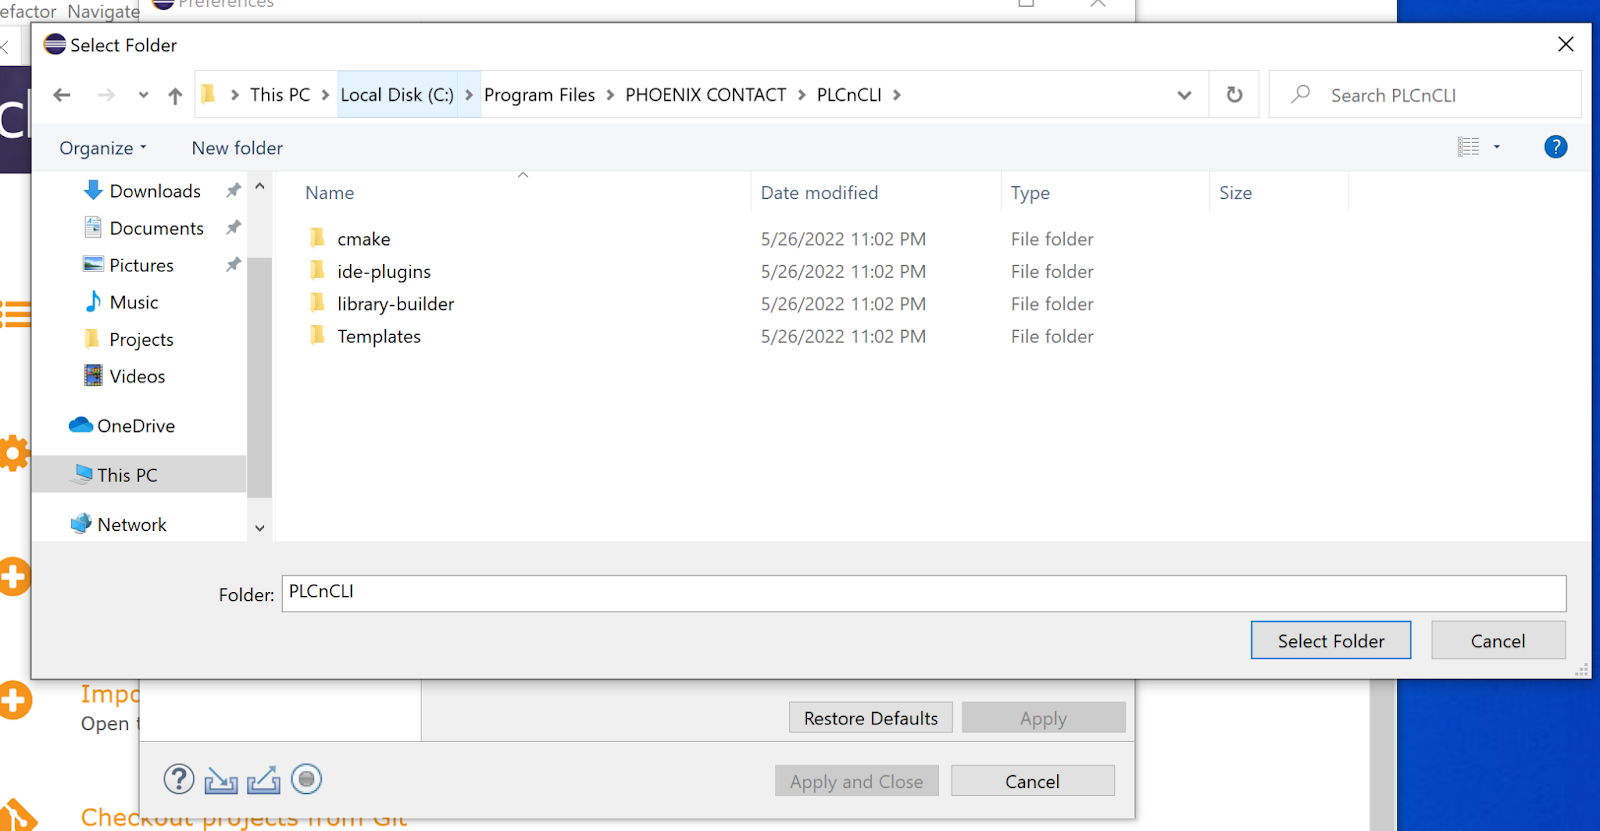This screenshot has width=1600, height=831.
Task: Expand the chevron after Local Disk (C:)
Action: (469, 95)
